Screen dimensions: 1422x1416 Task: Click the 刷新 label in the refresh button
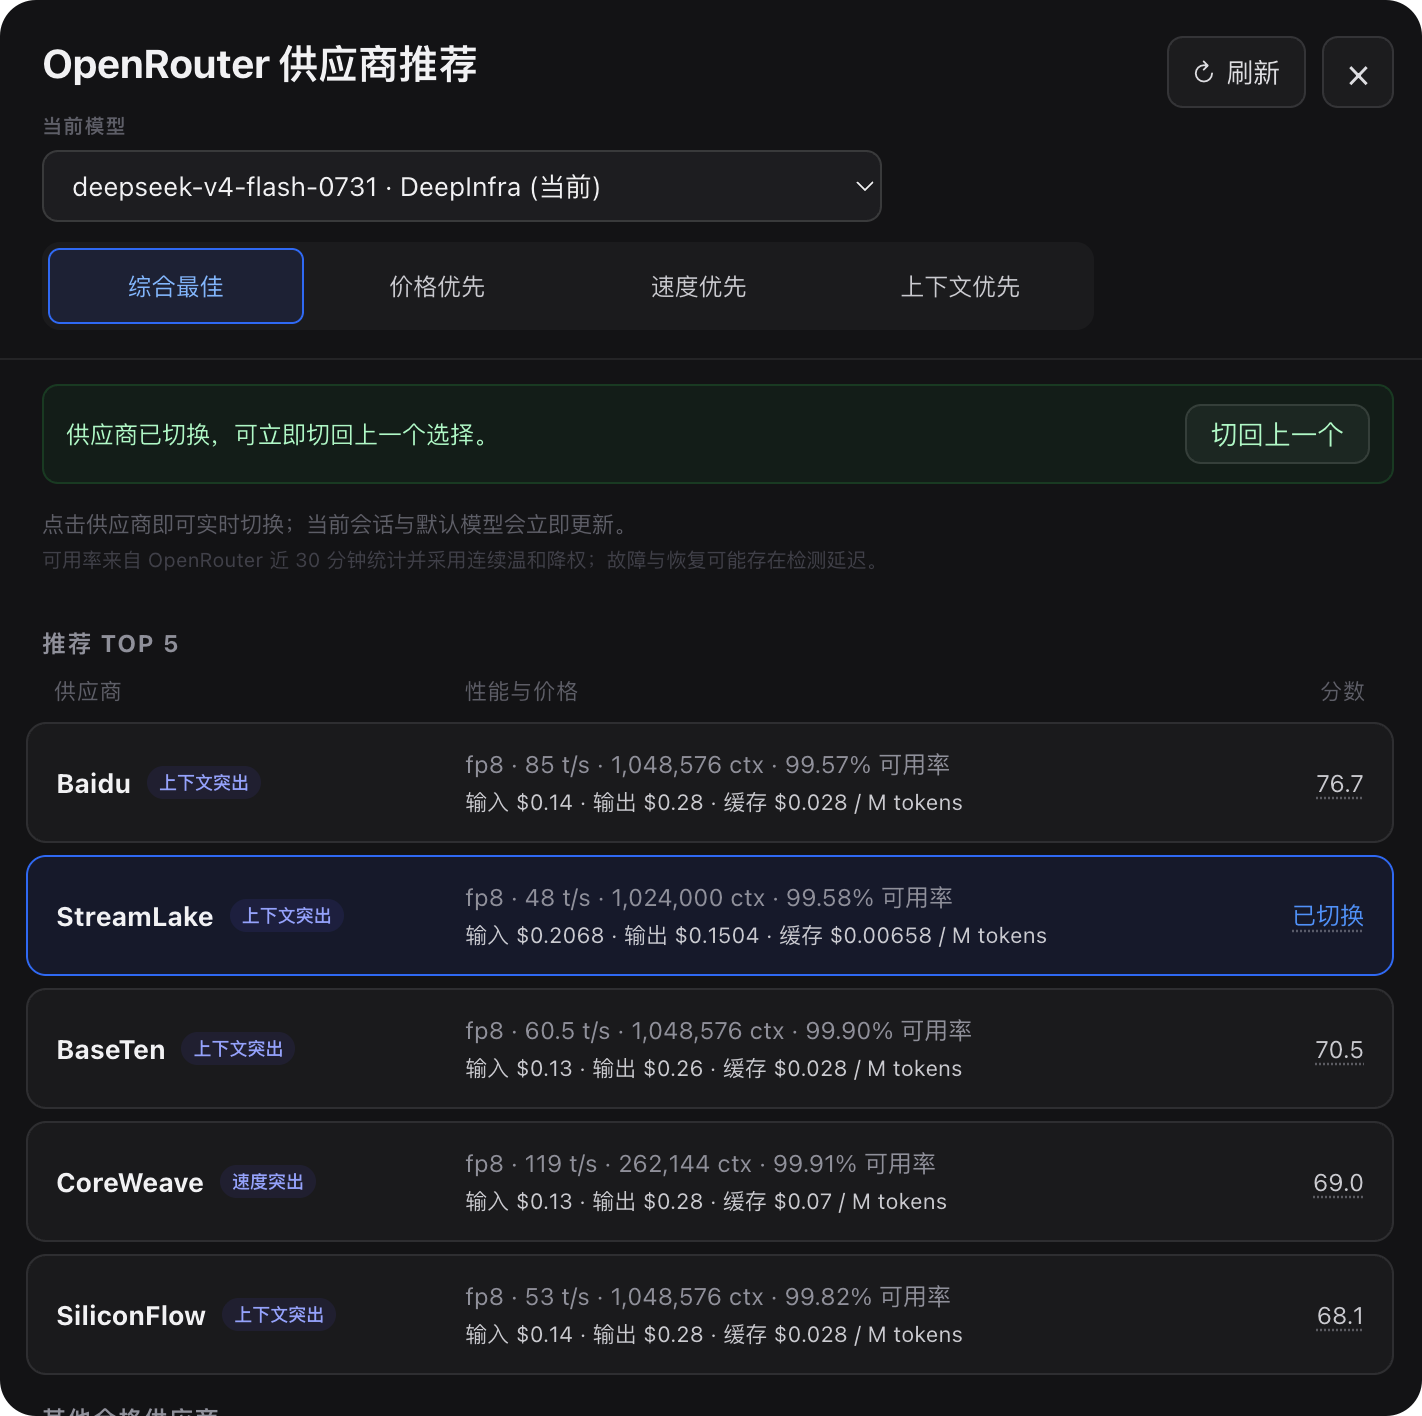tap(1253, 73)
